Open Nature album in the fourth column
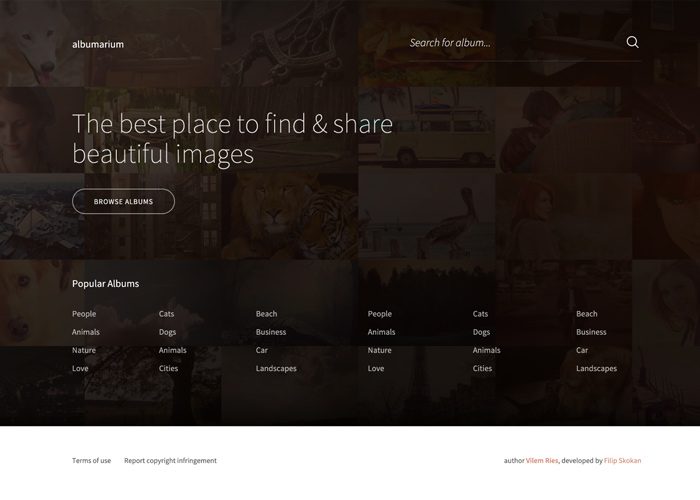The width and height of the screenshot is (700, 500). pos(379,350)
